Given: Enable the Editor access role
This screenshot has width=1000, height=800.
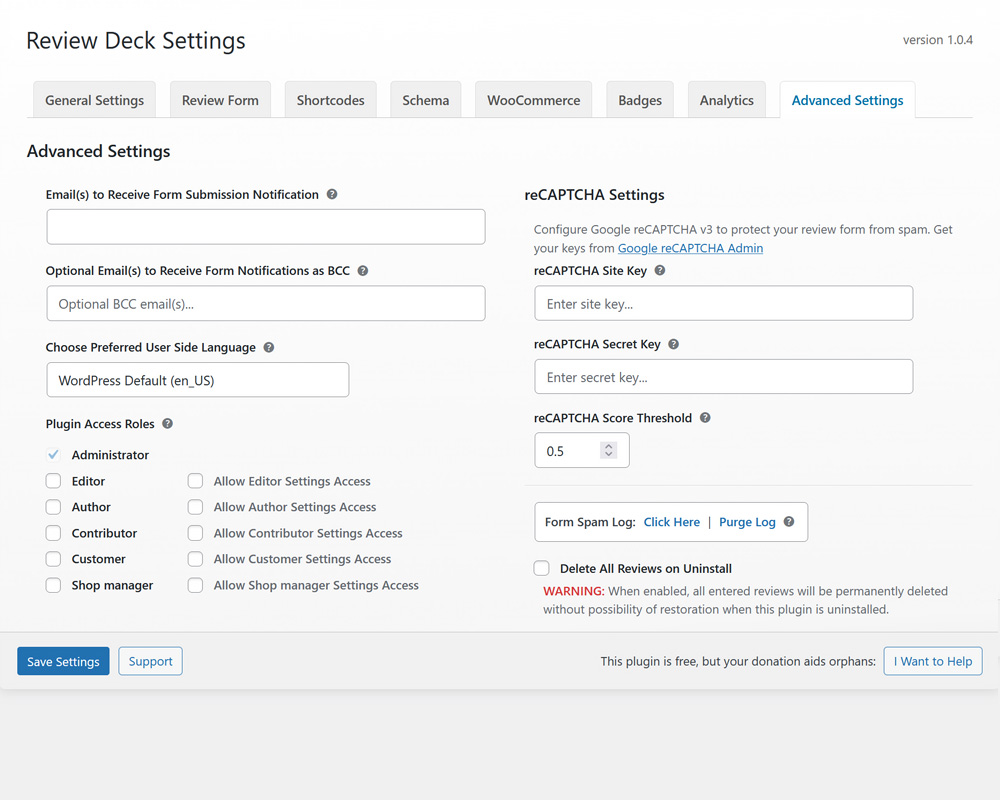Looking at the screenshot, I should [x=53, y=481].
